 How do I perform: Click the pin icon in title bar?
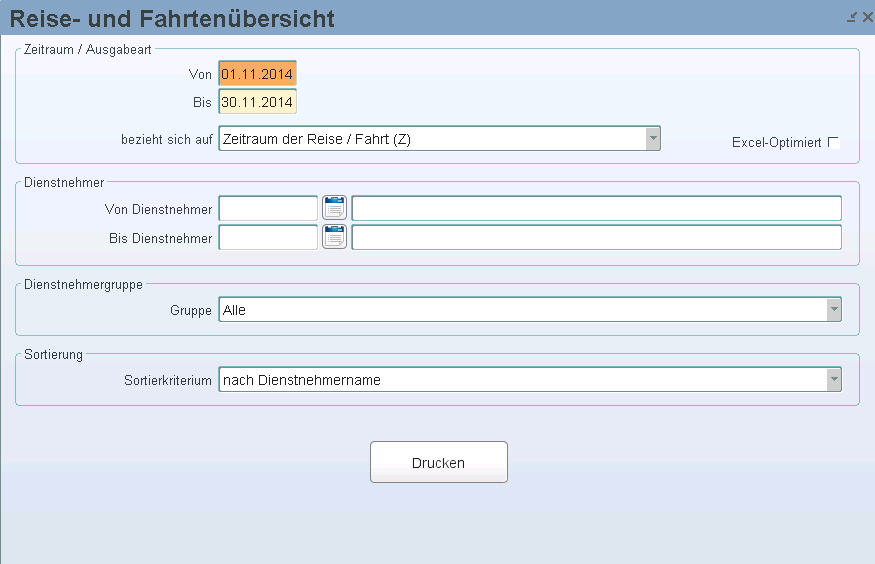852,17
